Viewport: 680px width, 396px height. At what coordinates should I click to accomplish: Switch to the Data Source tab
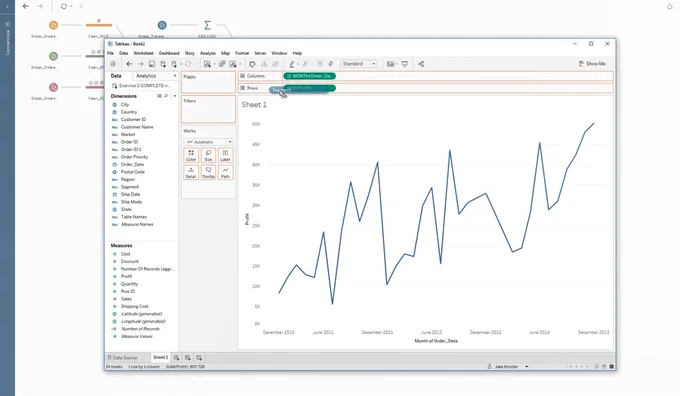[x=123, y=357]
